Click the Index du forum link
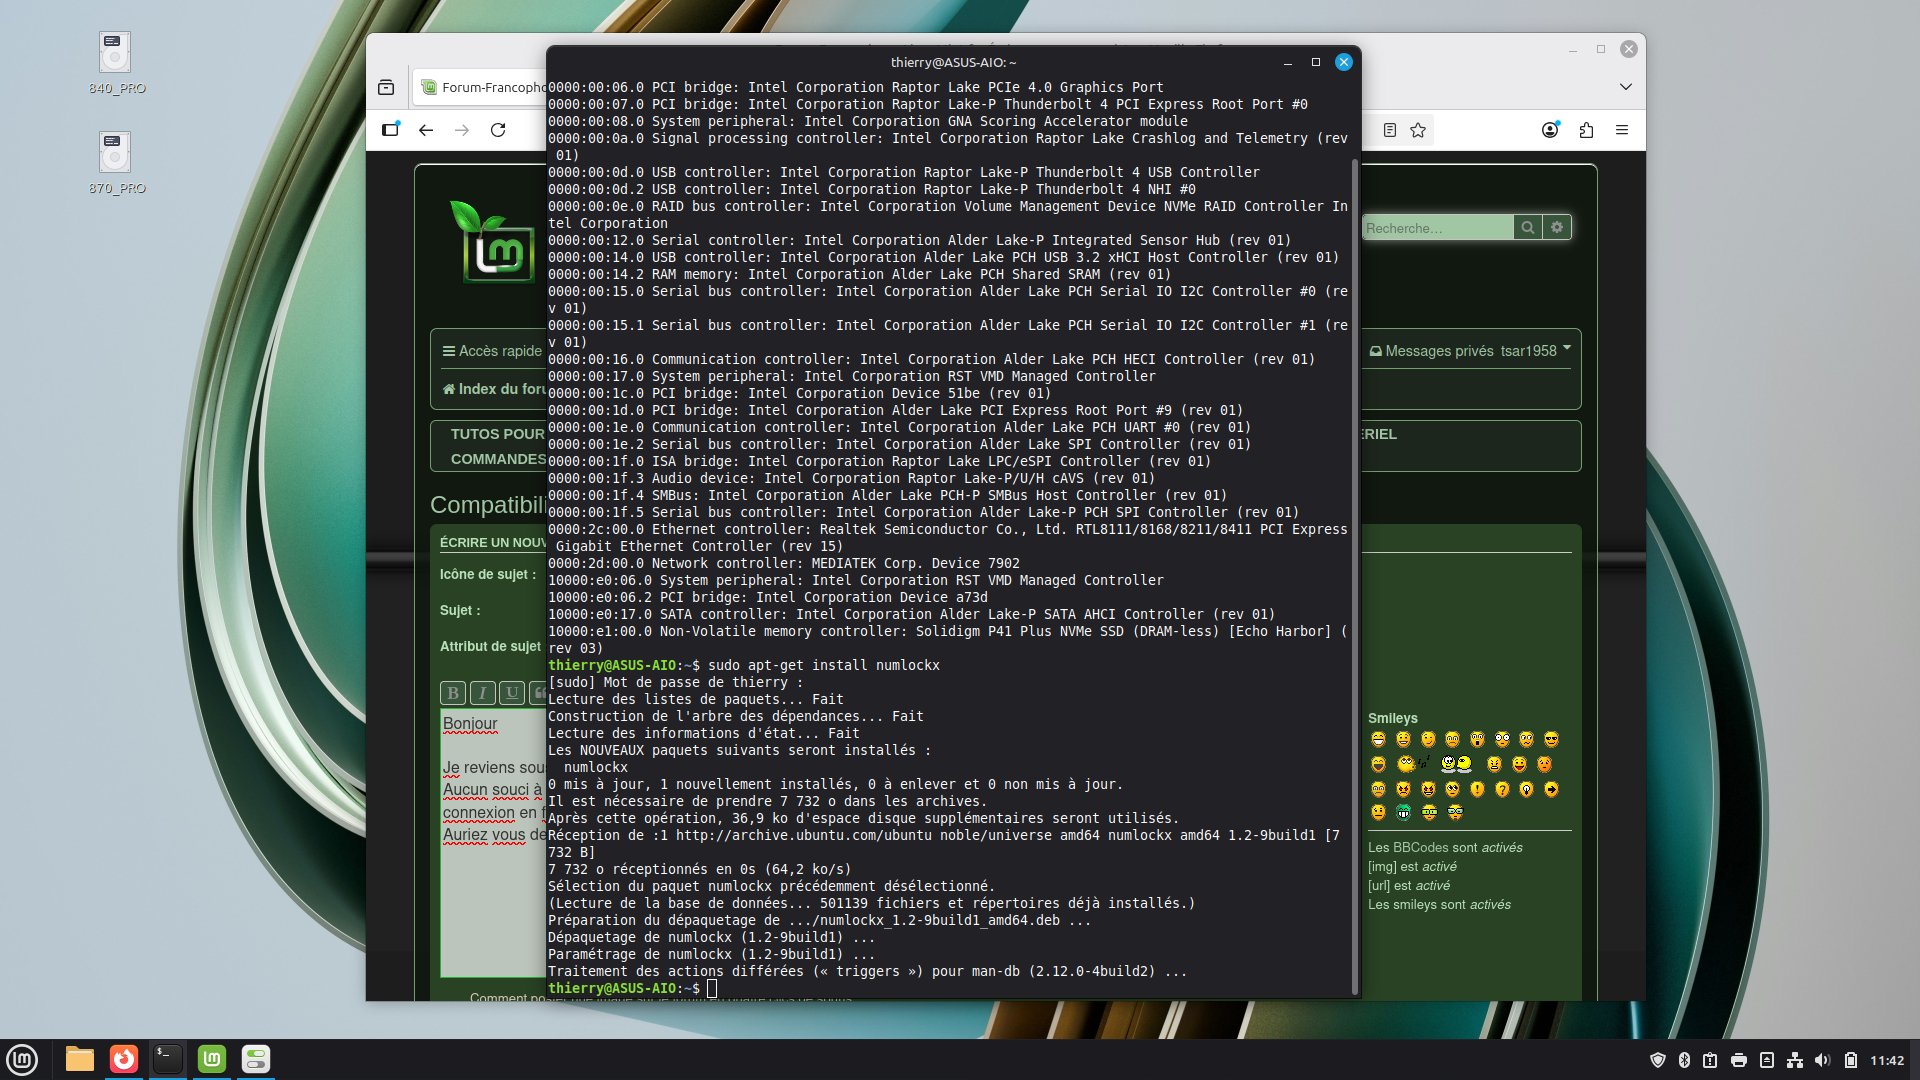The height and width of the screenshot is (1080, 1920). [x=495, y=389]
